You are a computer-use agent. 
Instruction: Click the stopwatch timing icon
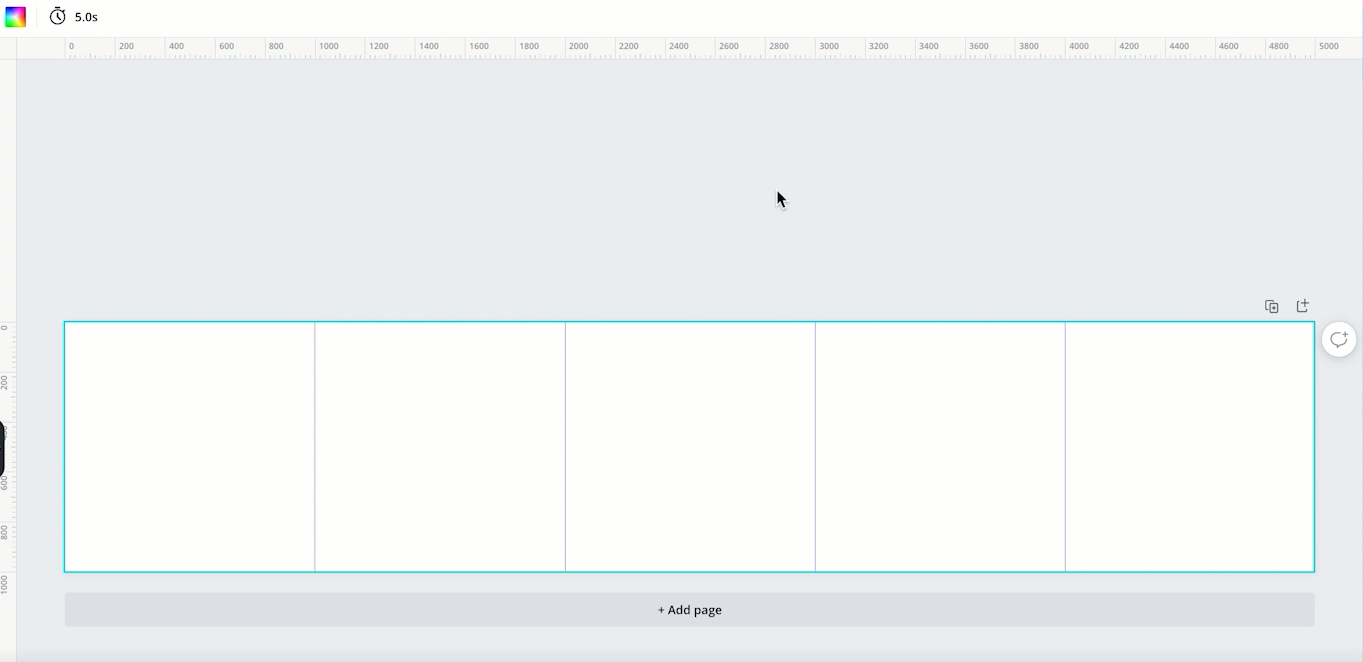(x=58, y=17)
